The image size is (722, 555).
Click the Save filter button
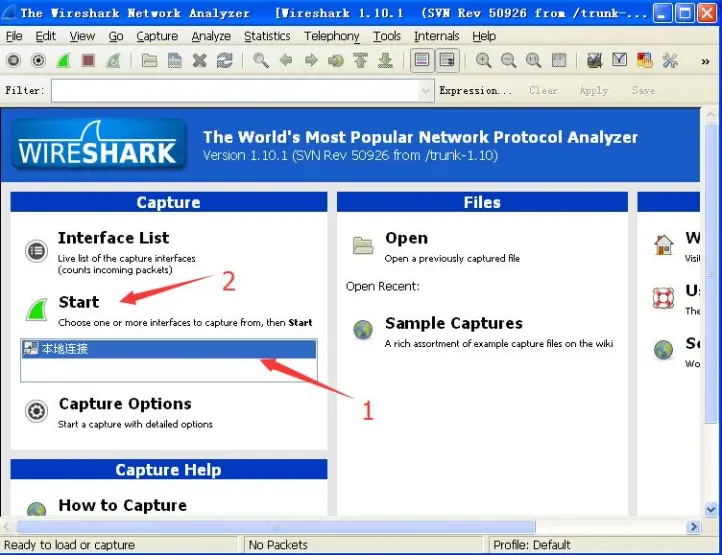click(x=643, y=91)
